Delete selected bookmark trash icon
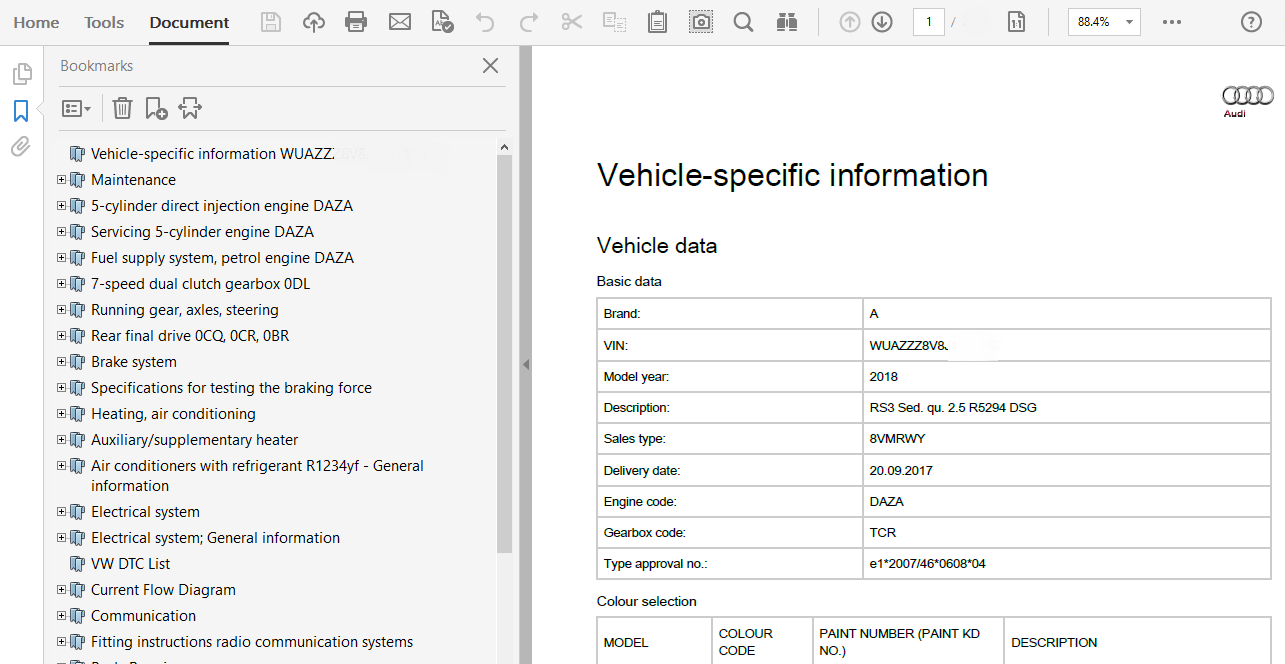Screen dimensions: 1285x664 (x=122, y=108)
